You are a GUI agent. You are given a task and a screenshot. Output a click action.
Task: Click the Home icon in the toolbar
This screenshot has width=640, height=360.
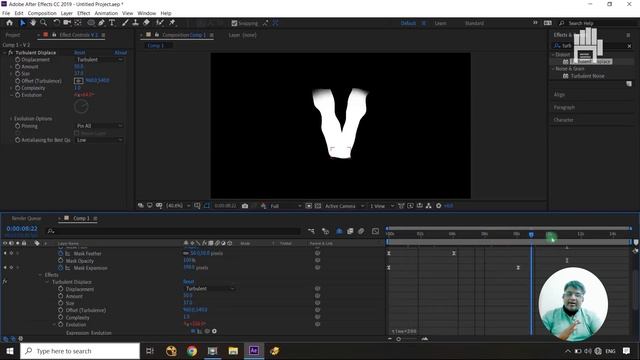(9, 23)
